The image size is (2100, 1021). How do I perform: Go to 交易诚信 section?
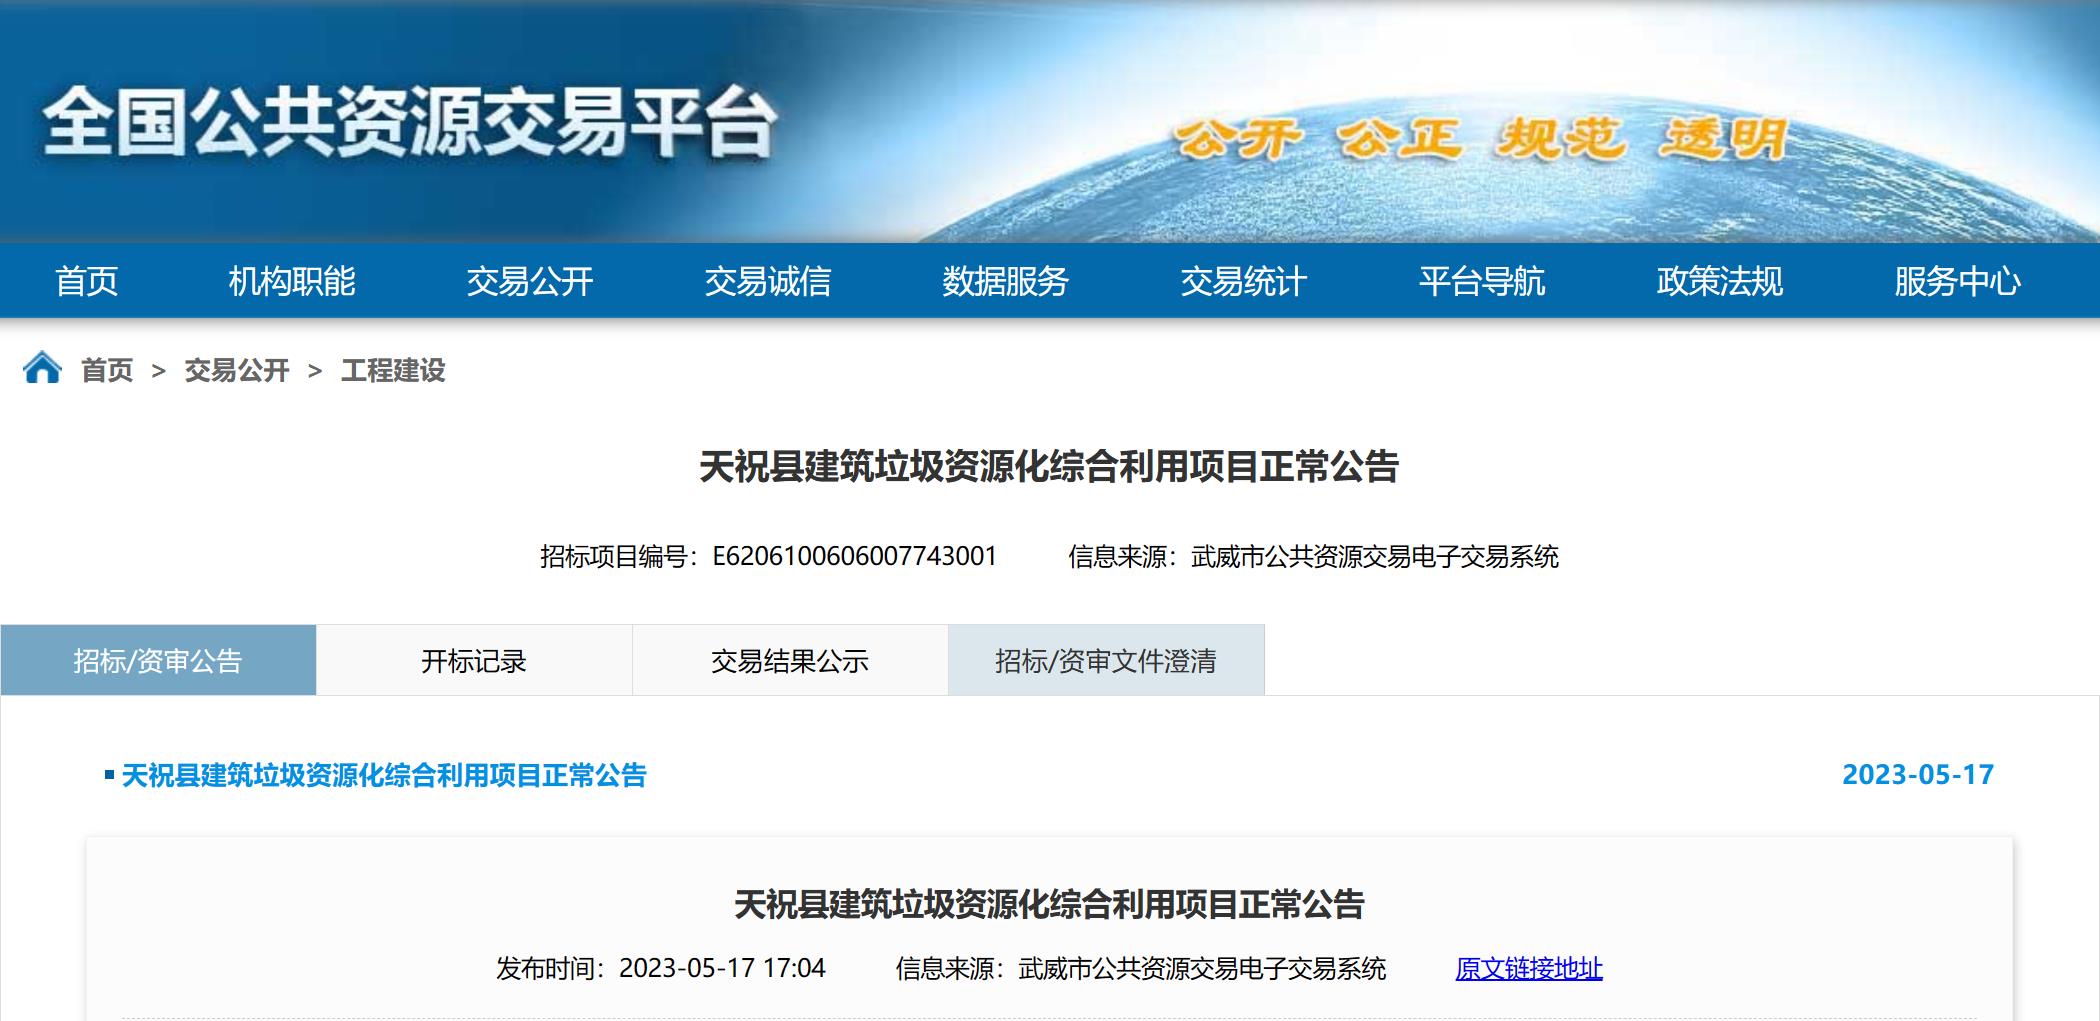point(768,281)
